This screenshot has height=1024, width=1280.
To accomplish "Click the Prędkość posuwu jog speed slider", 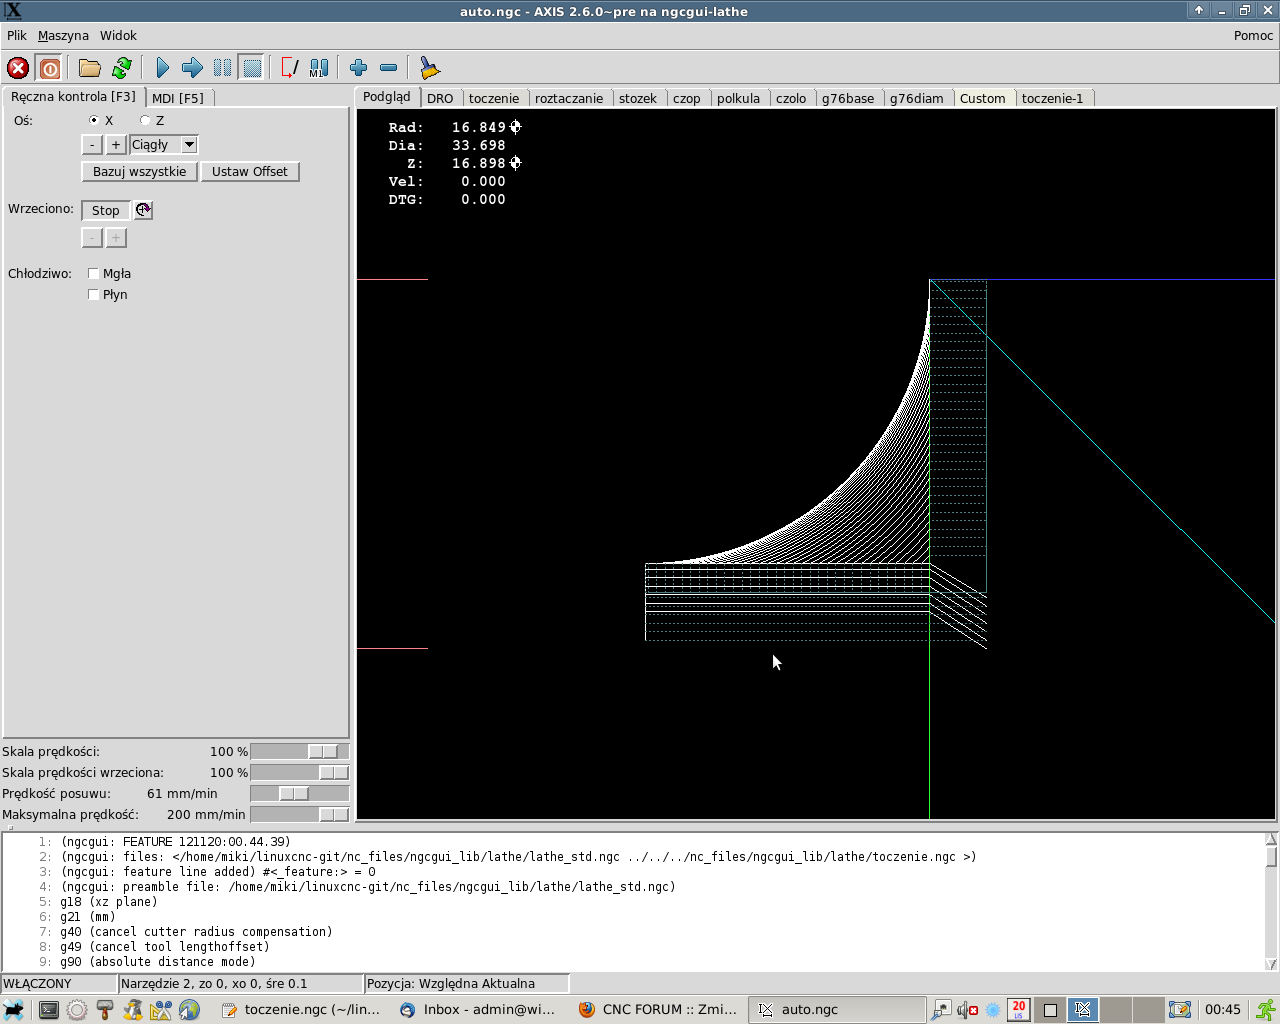I will [x=300, y=793].
